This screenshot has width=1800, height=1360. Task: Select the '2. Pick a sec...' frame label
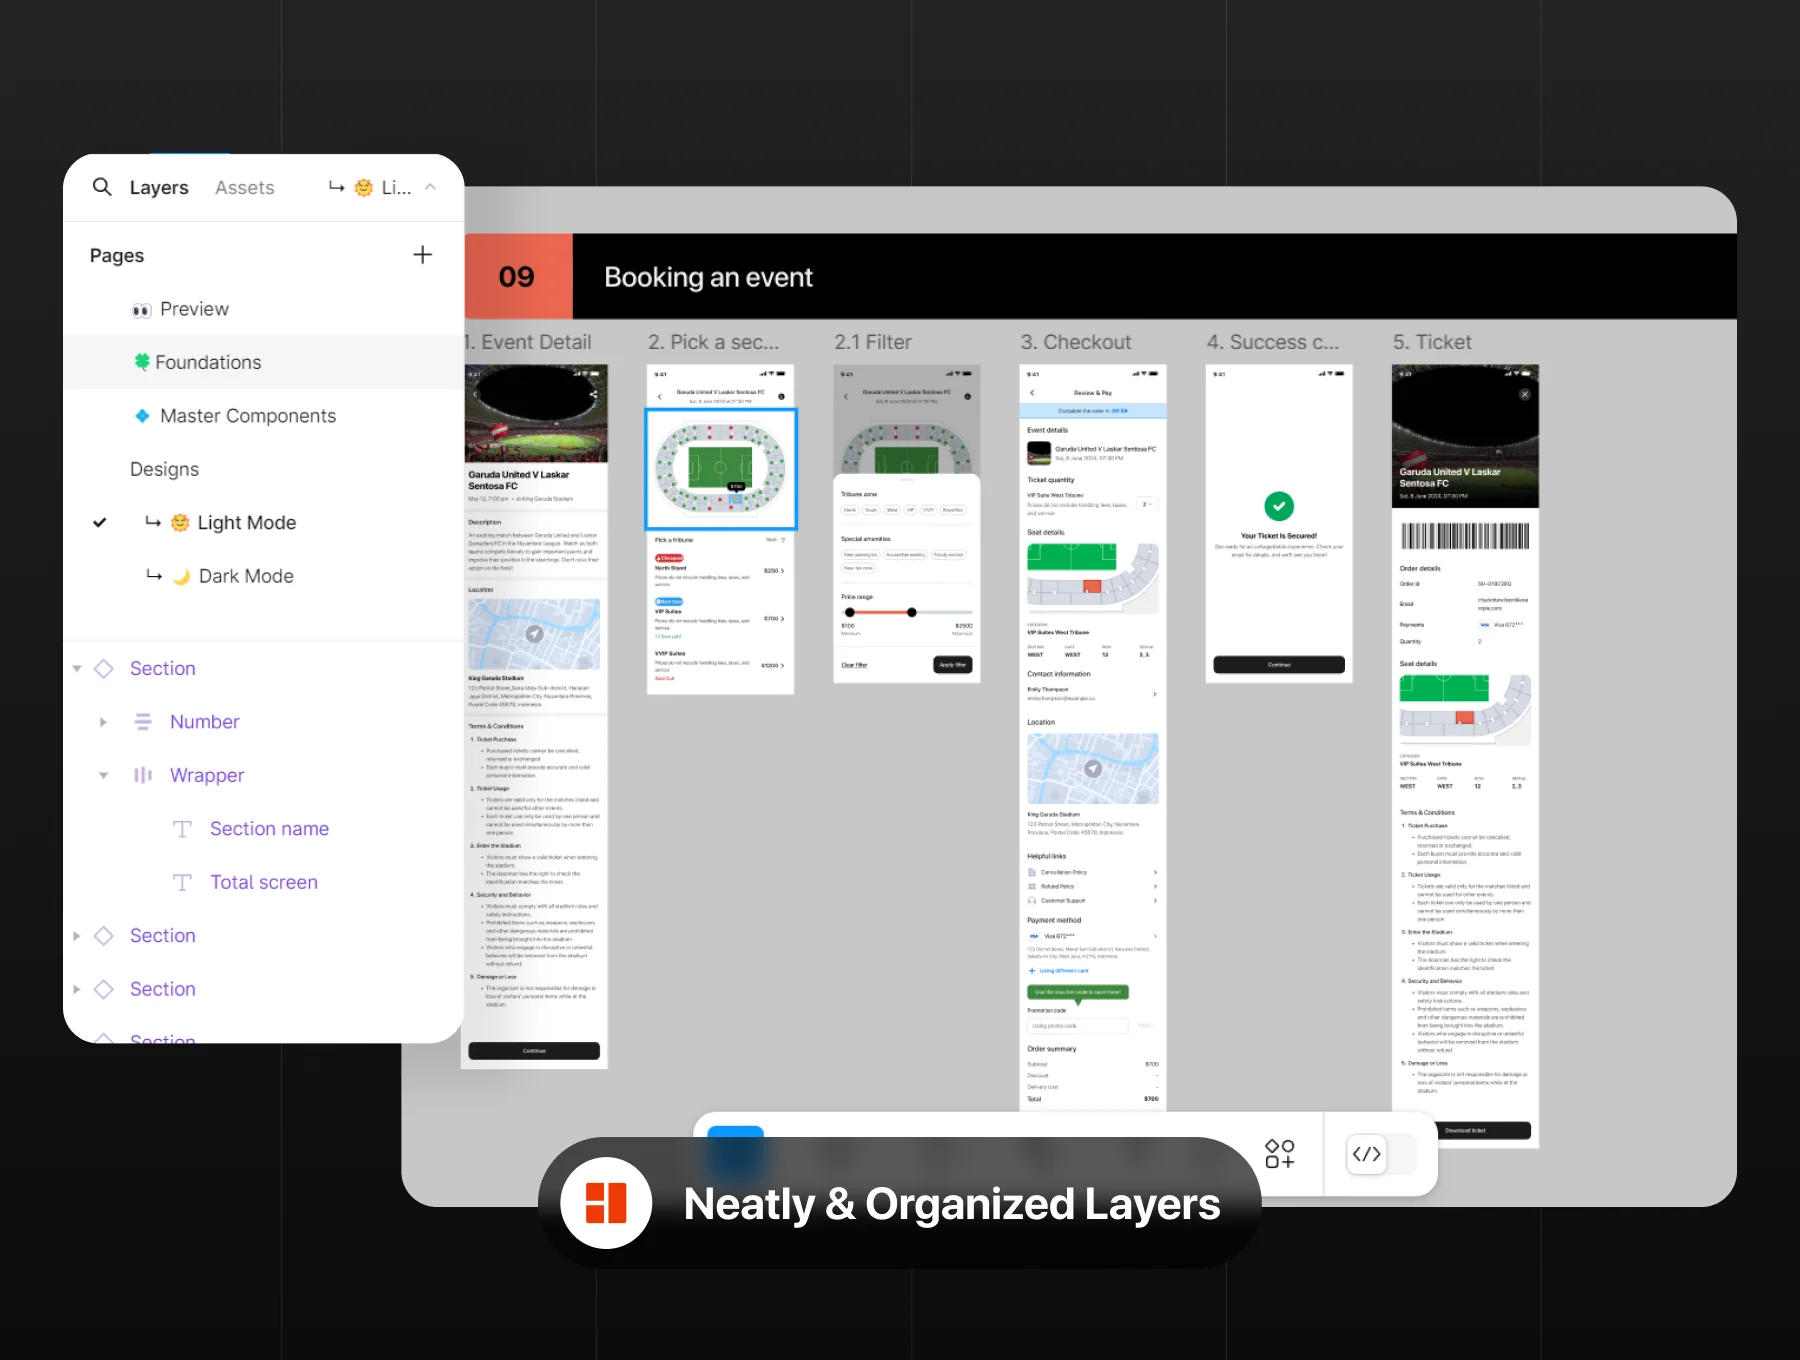[x=713, y=342]
